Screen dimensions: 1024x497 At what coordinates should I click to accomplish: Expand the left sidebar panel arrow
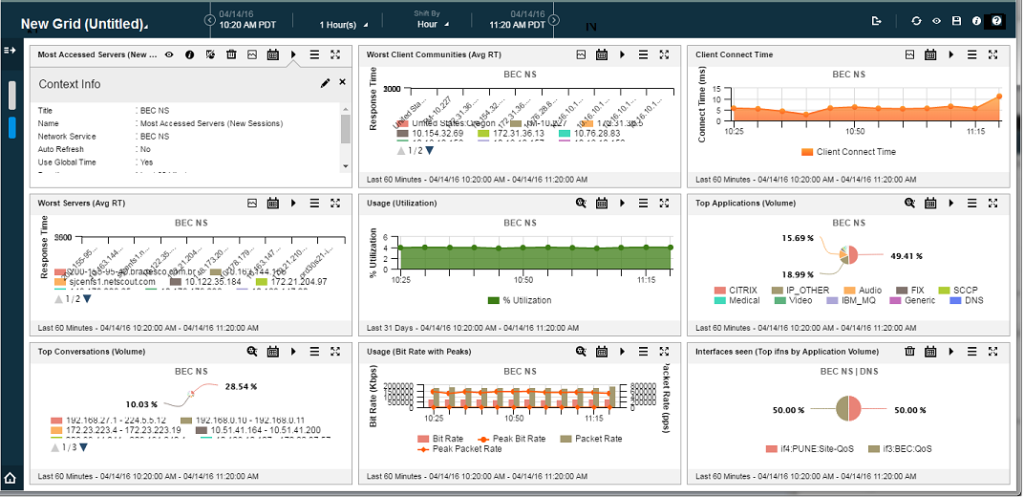coord(11,49)
